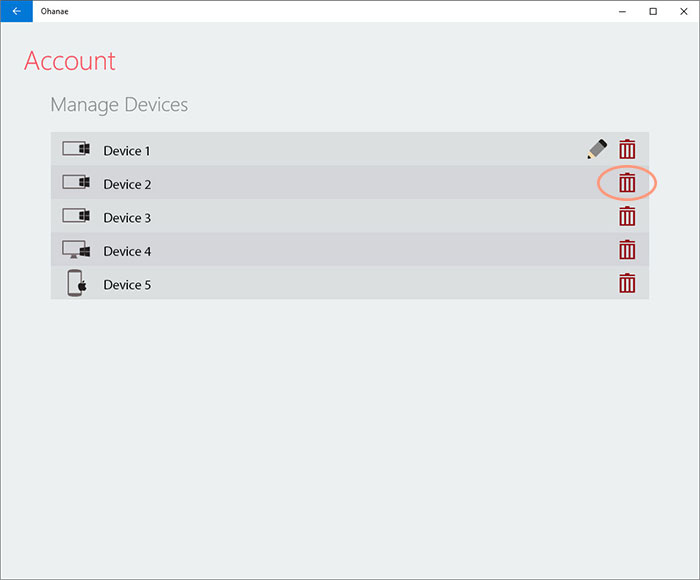Image resolution: width=700 pixels, height=580 pixels.
Task: Delete Device 1 using trash icon
Action: click(627, 149)
